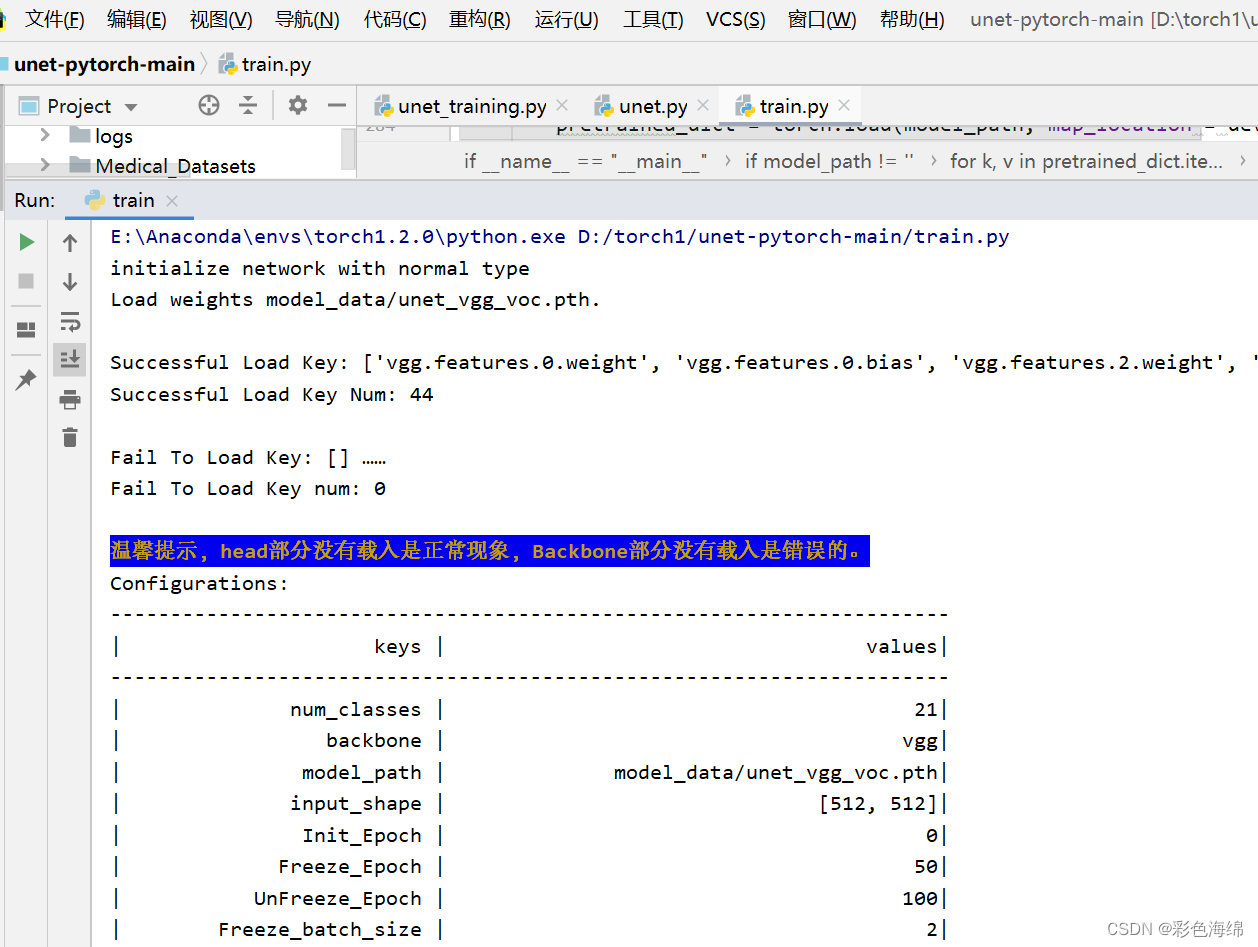Open the 运行(U) menu
The width and height of the screenshot is (1258, 947).
(x=565, y=19)
